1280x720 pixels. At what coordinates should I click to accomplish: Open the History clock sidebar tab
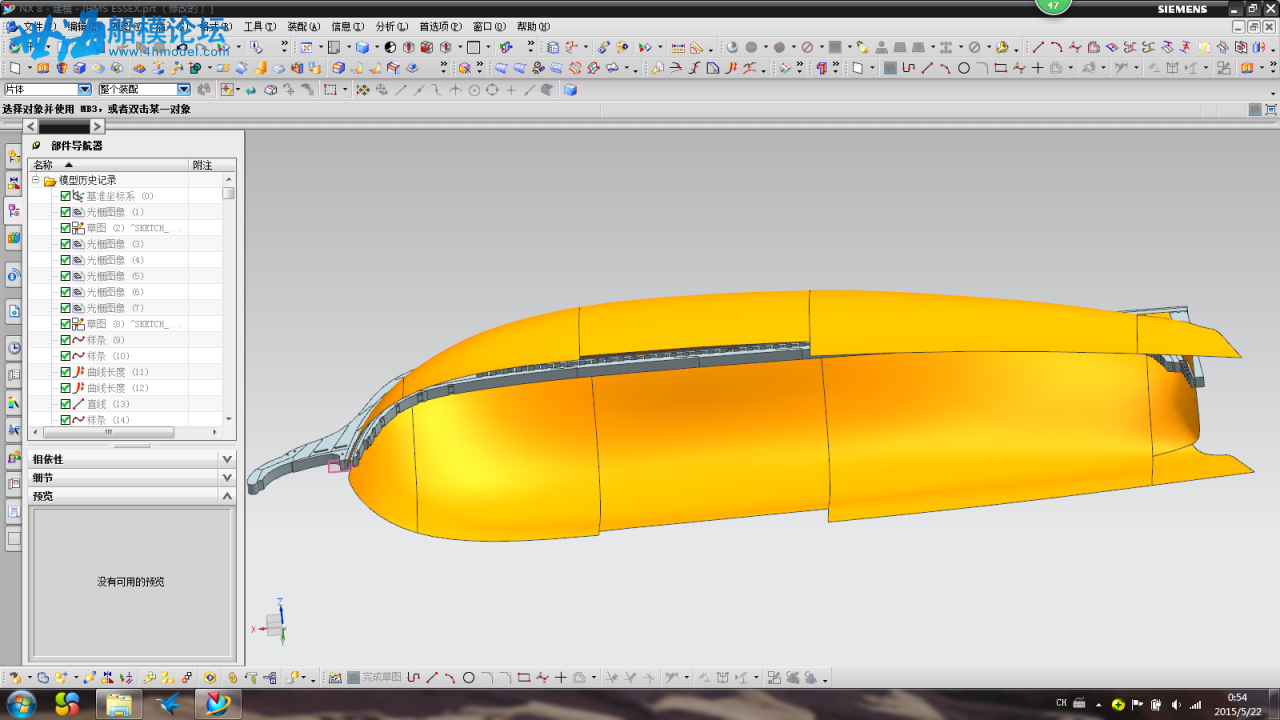13,348
